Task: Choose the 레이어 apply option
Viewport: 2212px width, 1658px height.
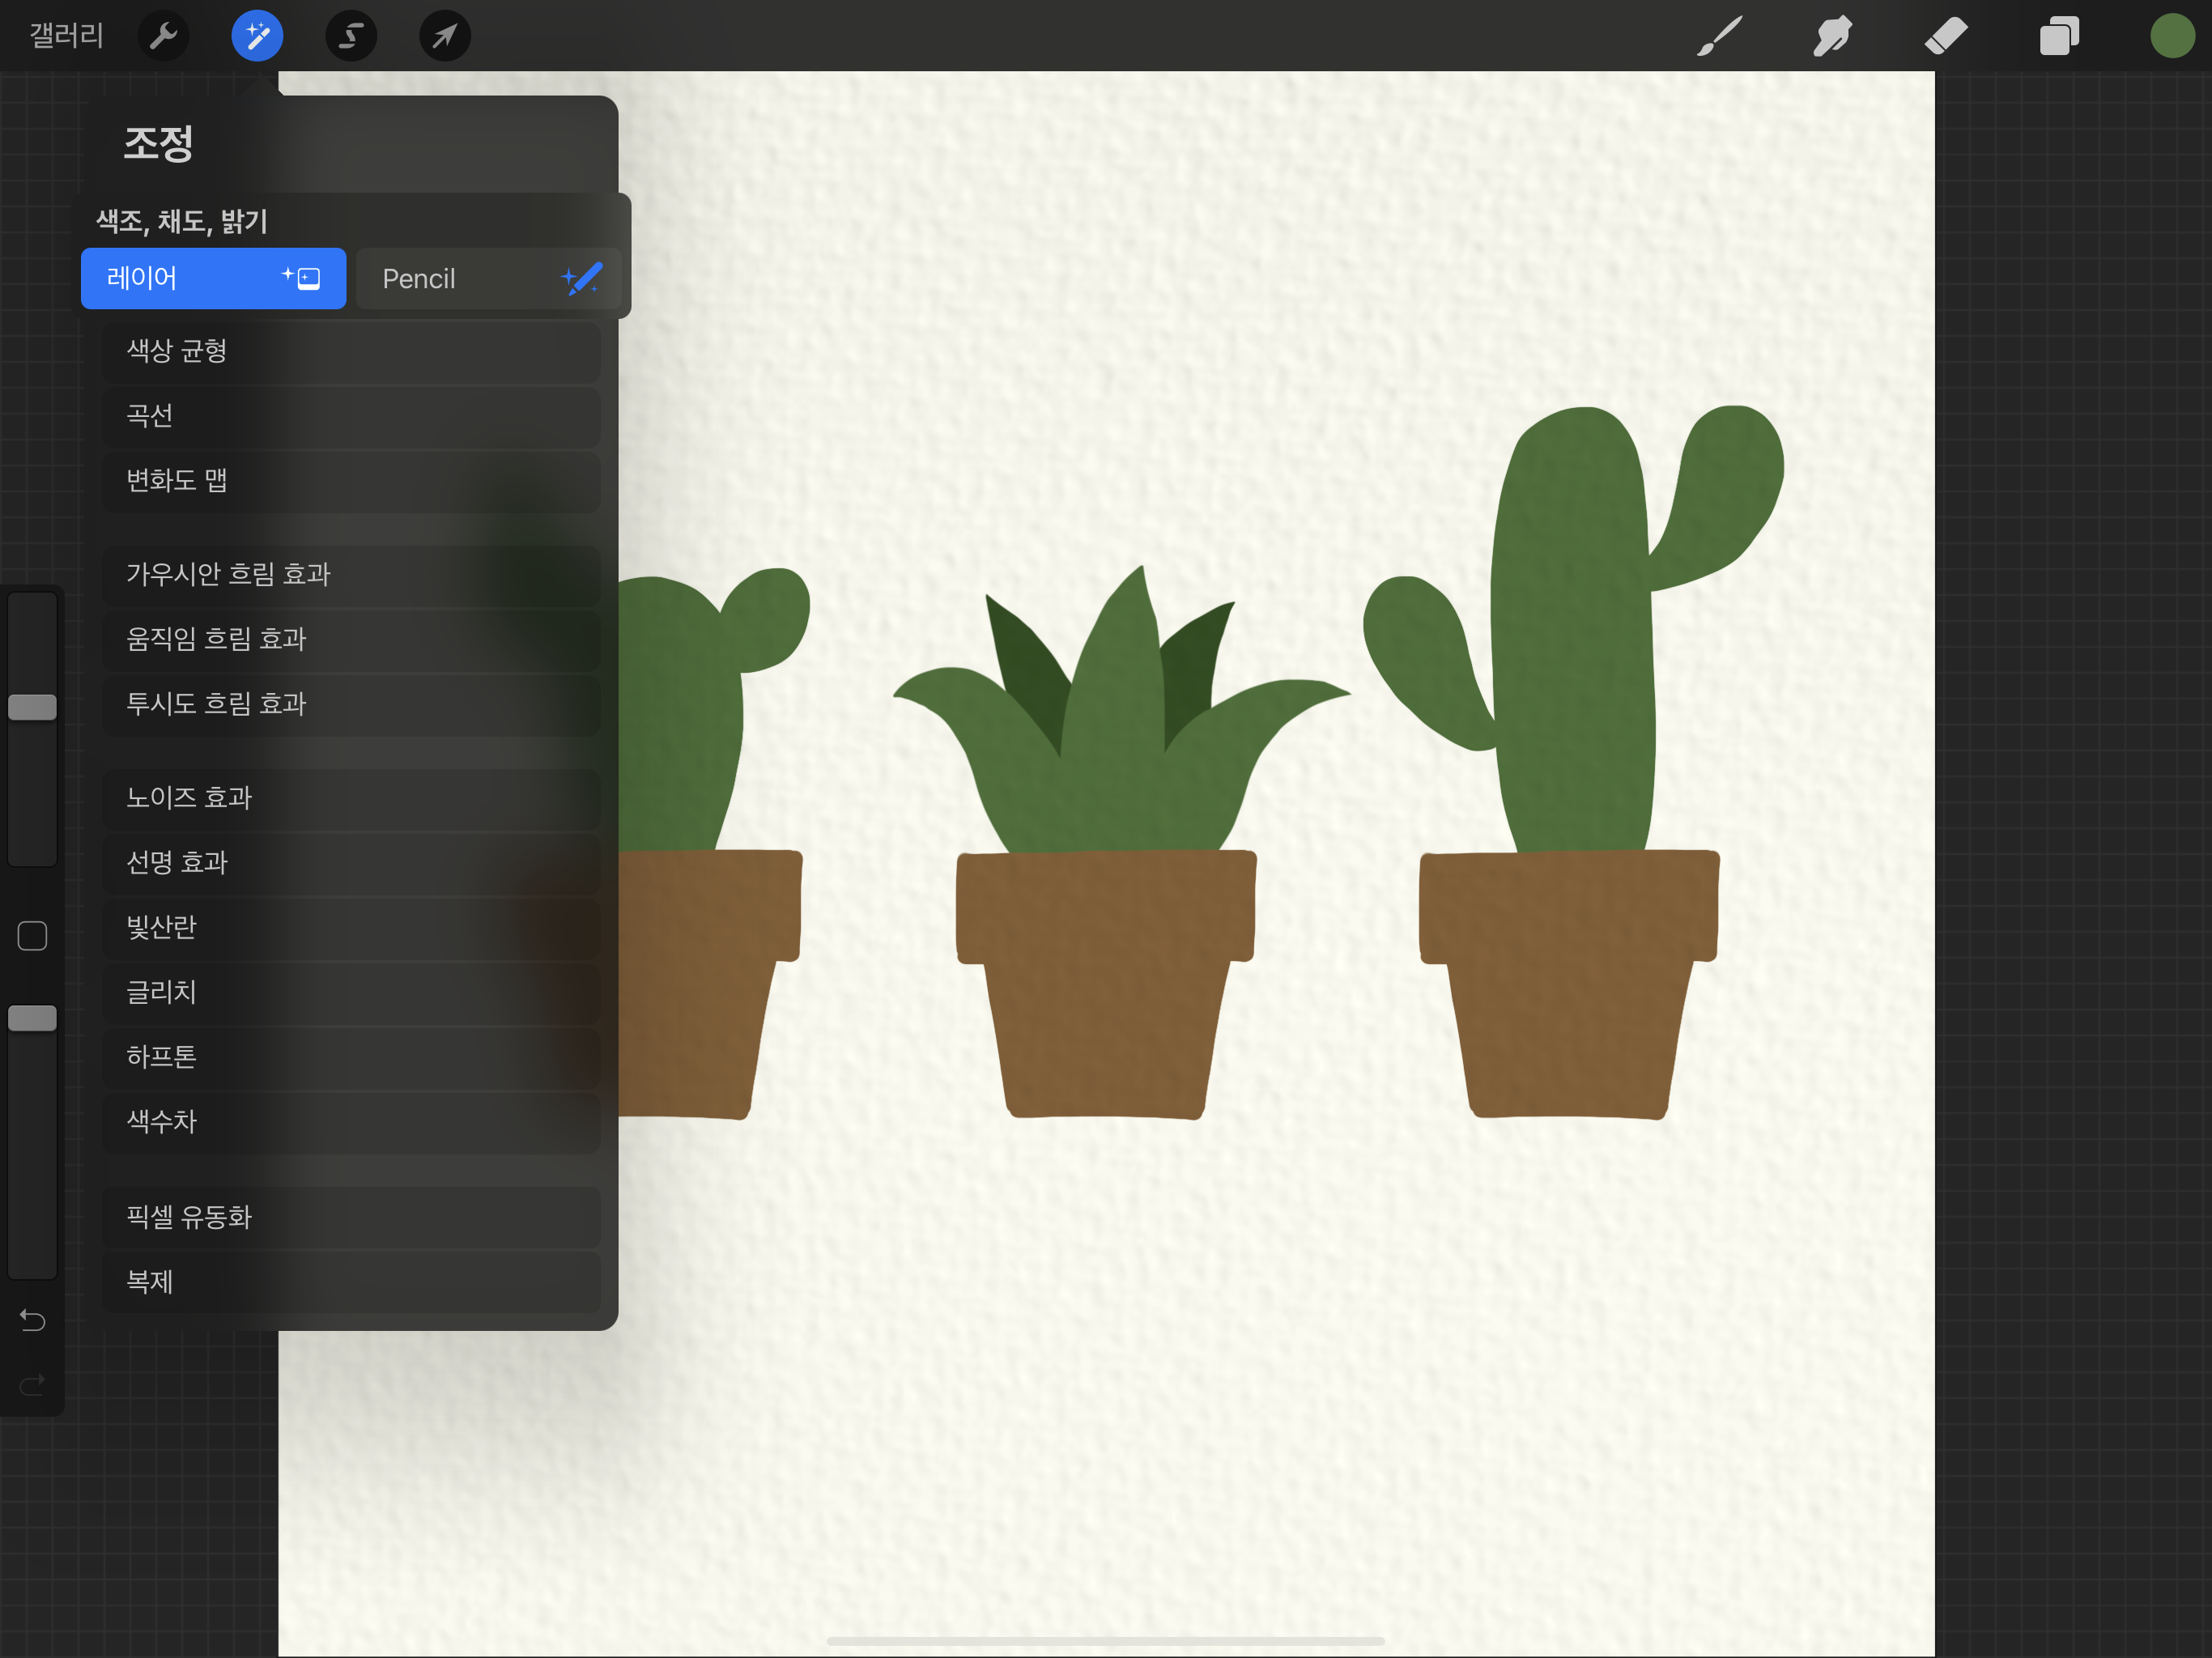Action: coord(213,278)
